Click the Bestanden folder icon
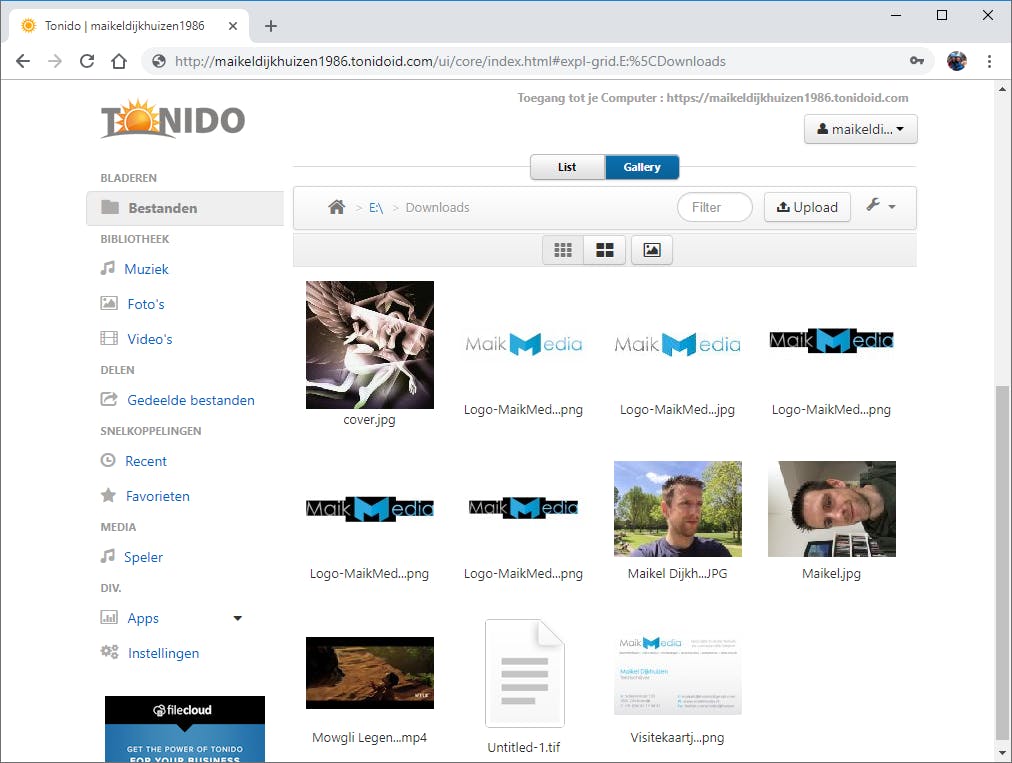The height and width of the screenshot is (763, 1012). (110, 207)
